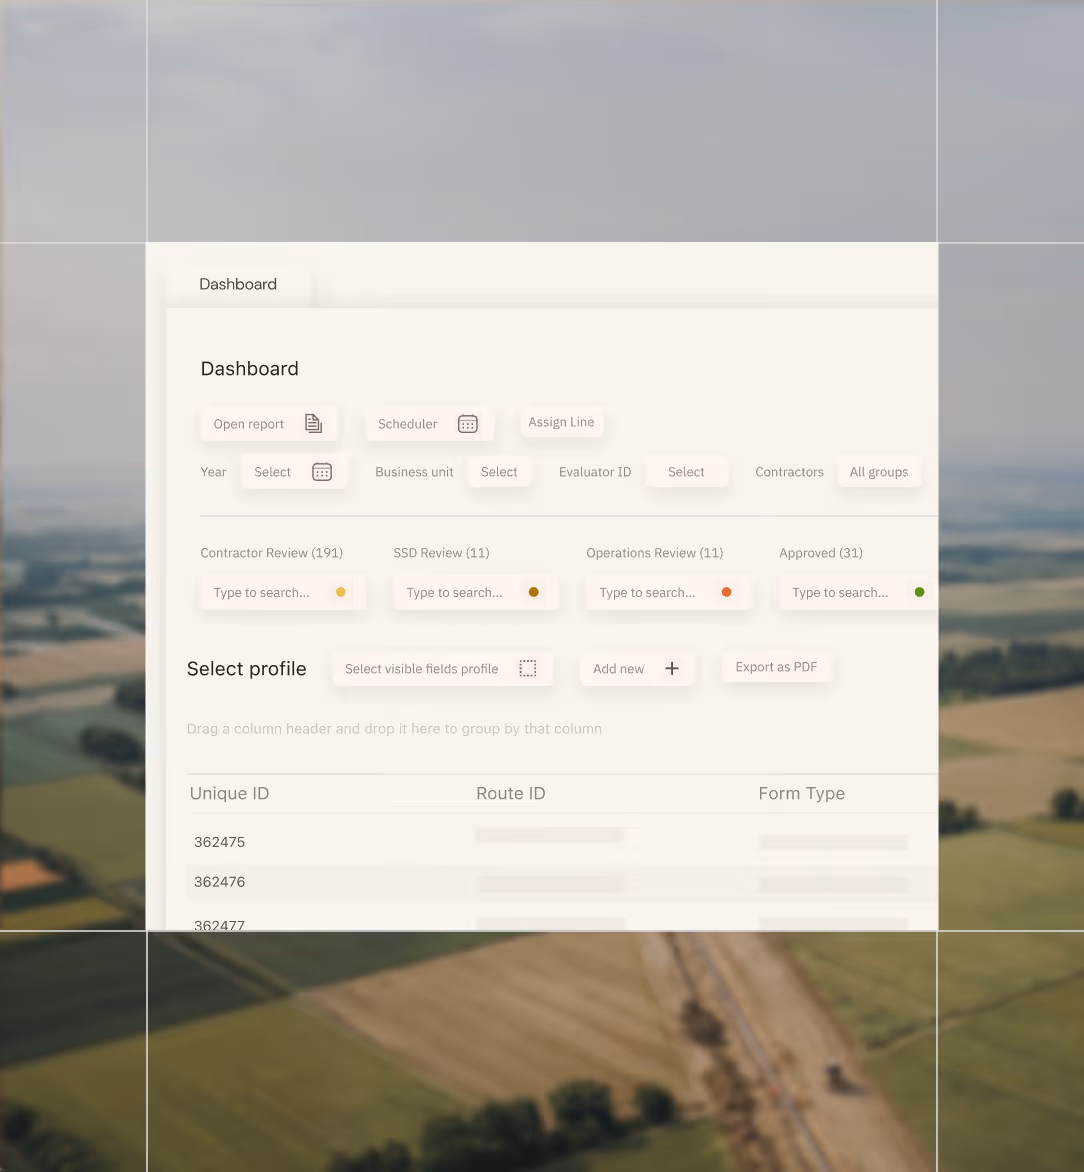Click the dotted-square icon in the profile selector
The image size is (1084, 1172).
tap(528, 668)
